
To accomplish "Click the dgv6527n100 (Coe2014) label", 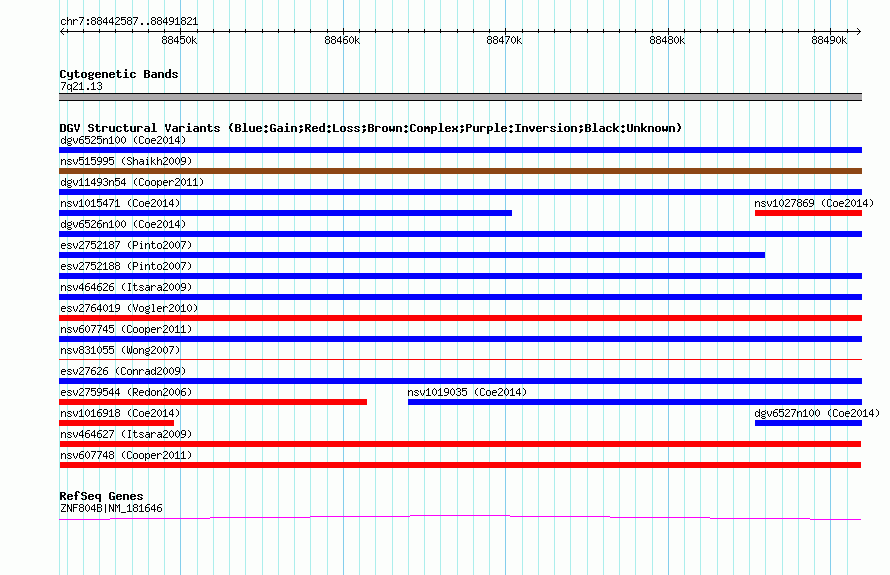I will [817, 413].
